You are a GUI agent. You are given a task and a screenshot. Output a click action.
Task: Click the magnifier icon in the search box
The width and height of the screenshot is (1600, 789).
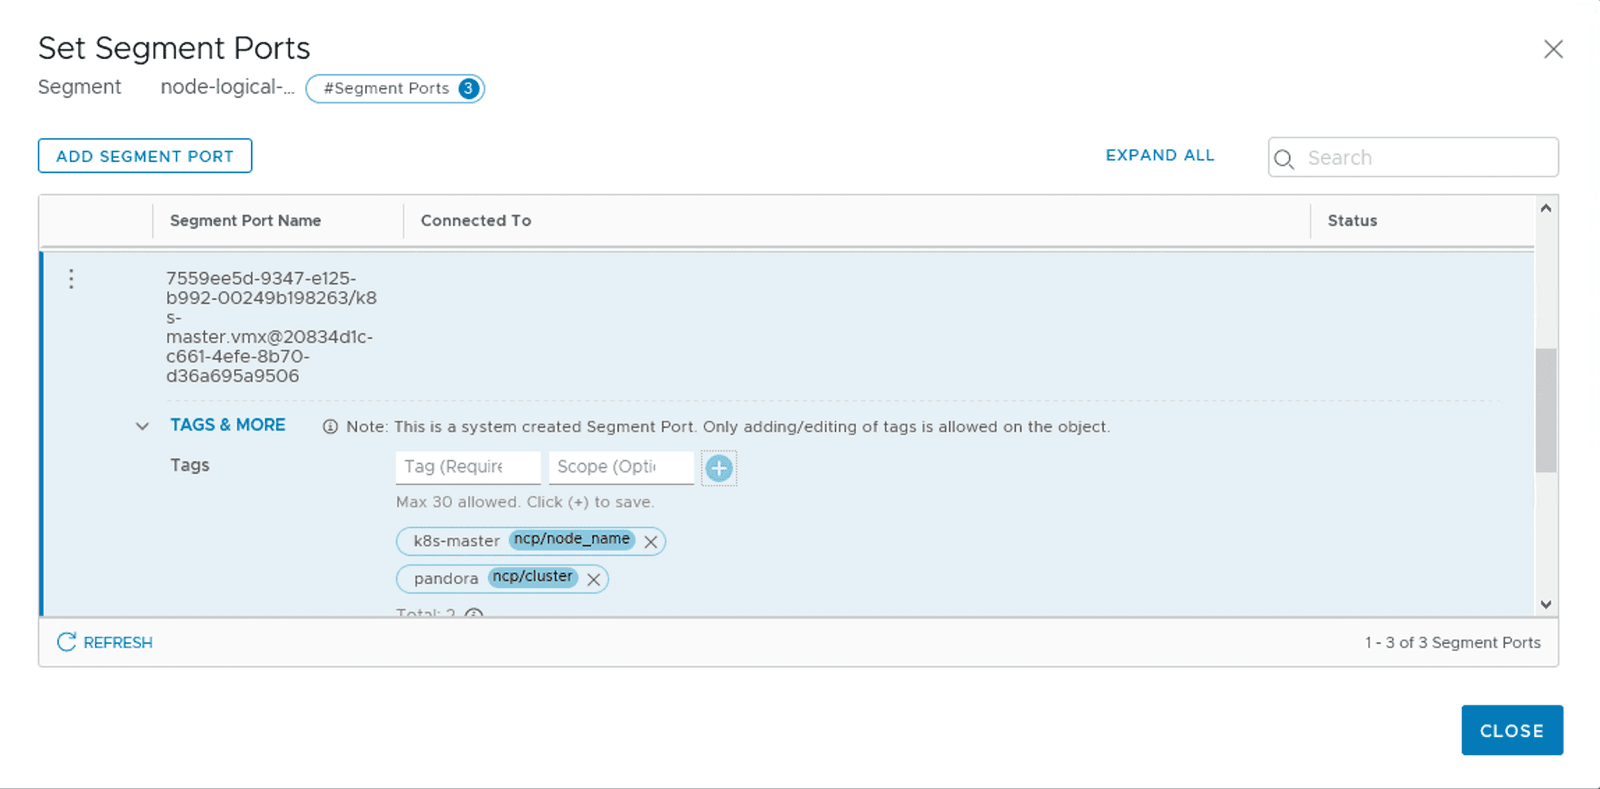point(1285,159)
